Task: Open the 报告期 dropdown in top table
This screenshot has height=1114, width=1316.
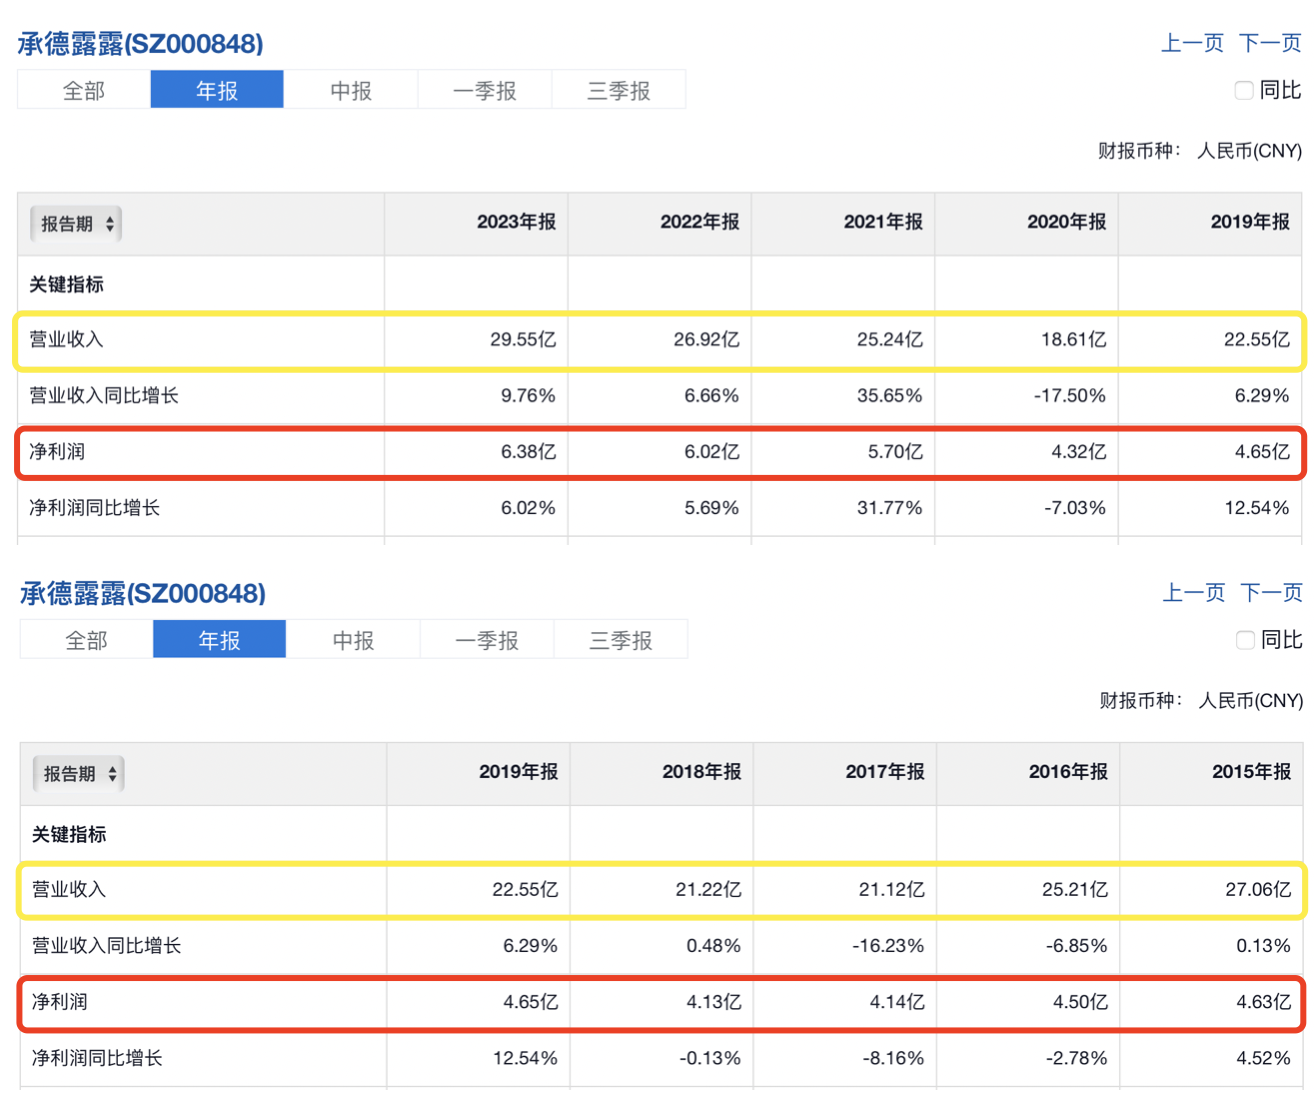Action: [x=76, y=224]
